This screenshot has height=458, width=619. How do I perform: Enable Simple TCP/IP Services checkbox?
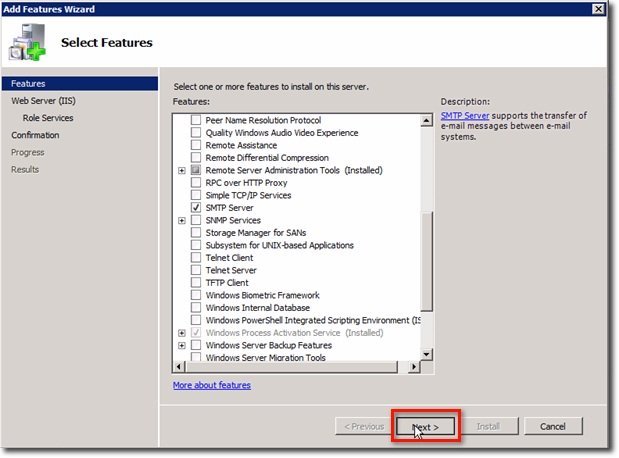196,195
